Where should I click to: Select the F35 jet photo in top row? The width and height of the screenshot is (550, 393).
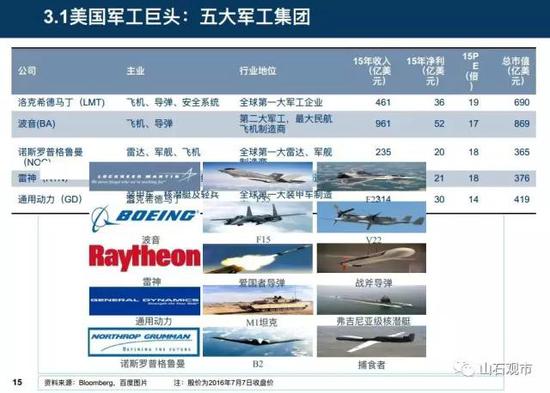click(x=258, y=176)
